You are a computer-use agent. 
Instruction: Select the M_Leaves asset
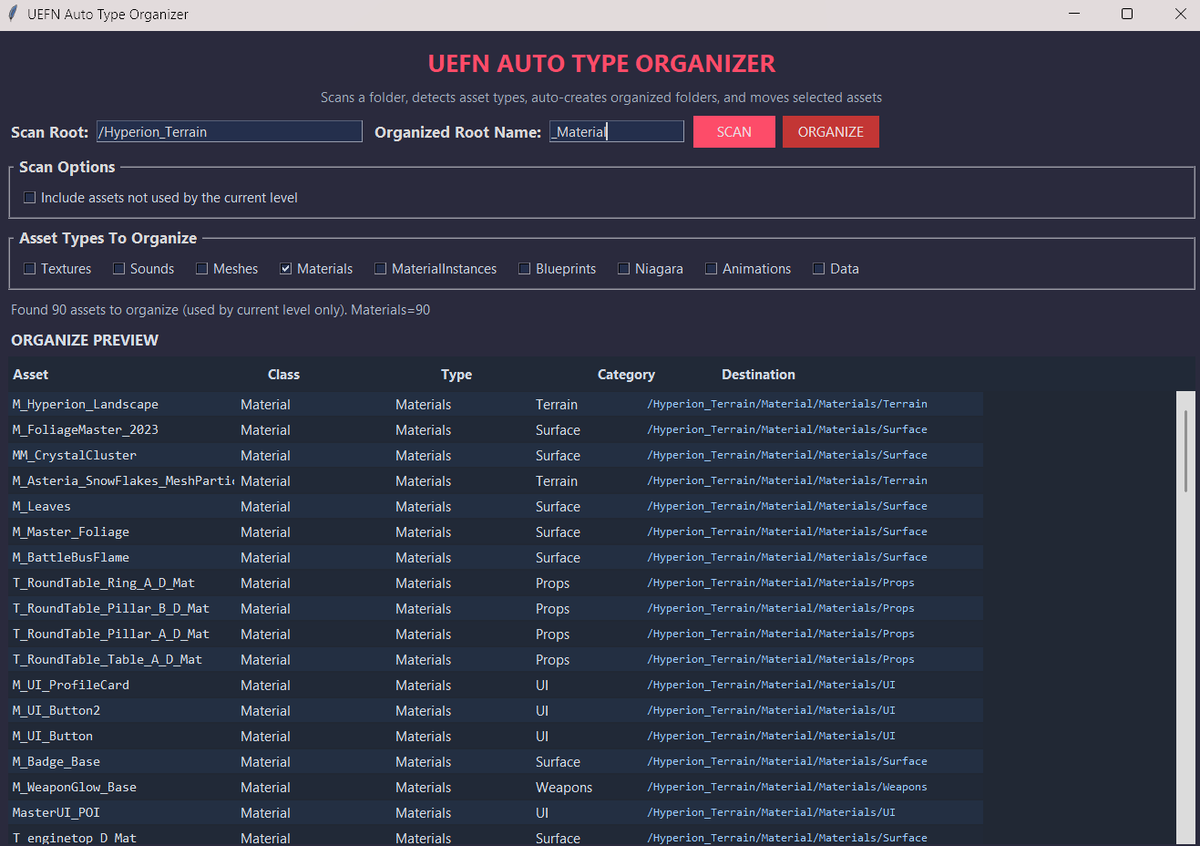point(496,506)
